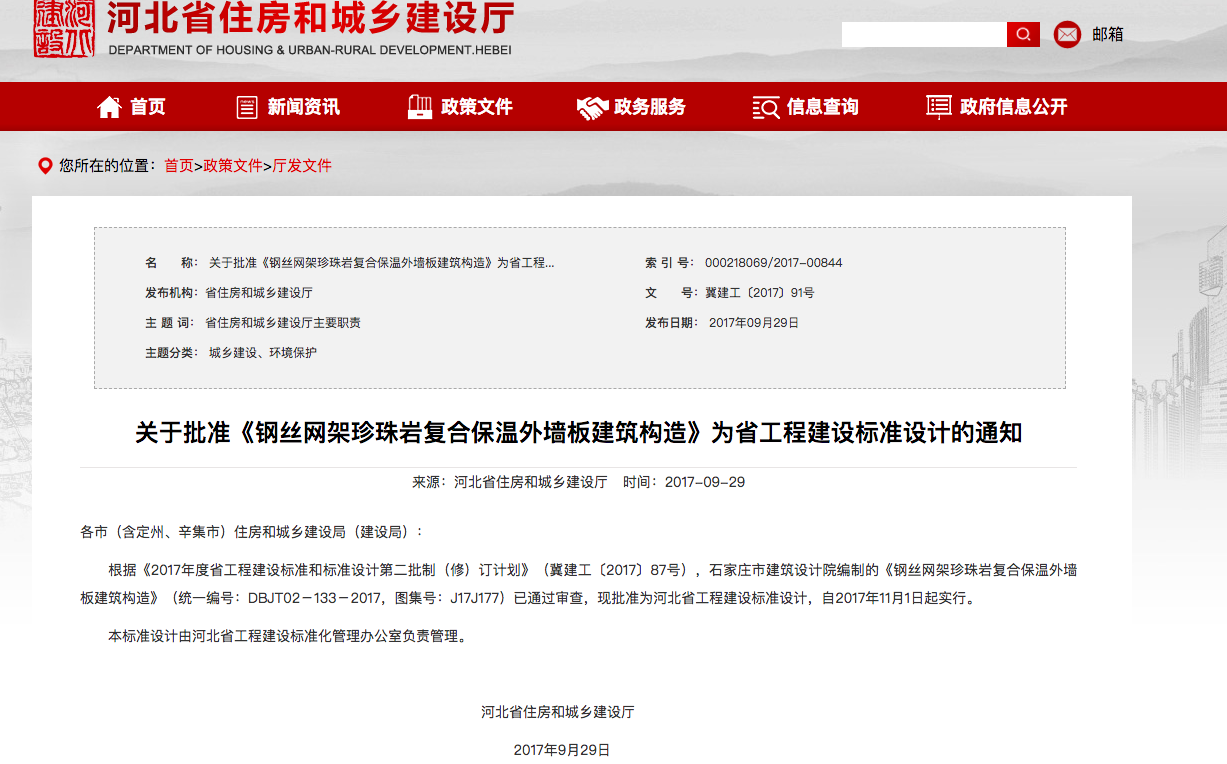
Task: Click the board icon beside 政府信息公开
Action: (x=938, y=107)
